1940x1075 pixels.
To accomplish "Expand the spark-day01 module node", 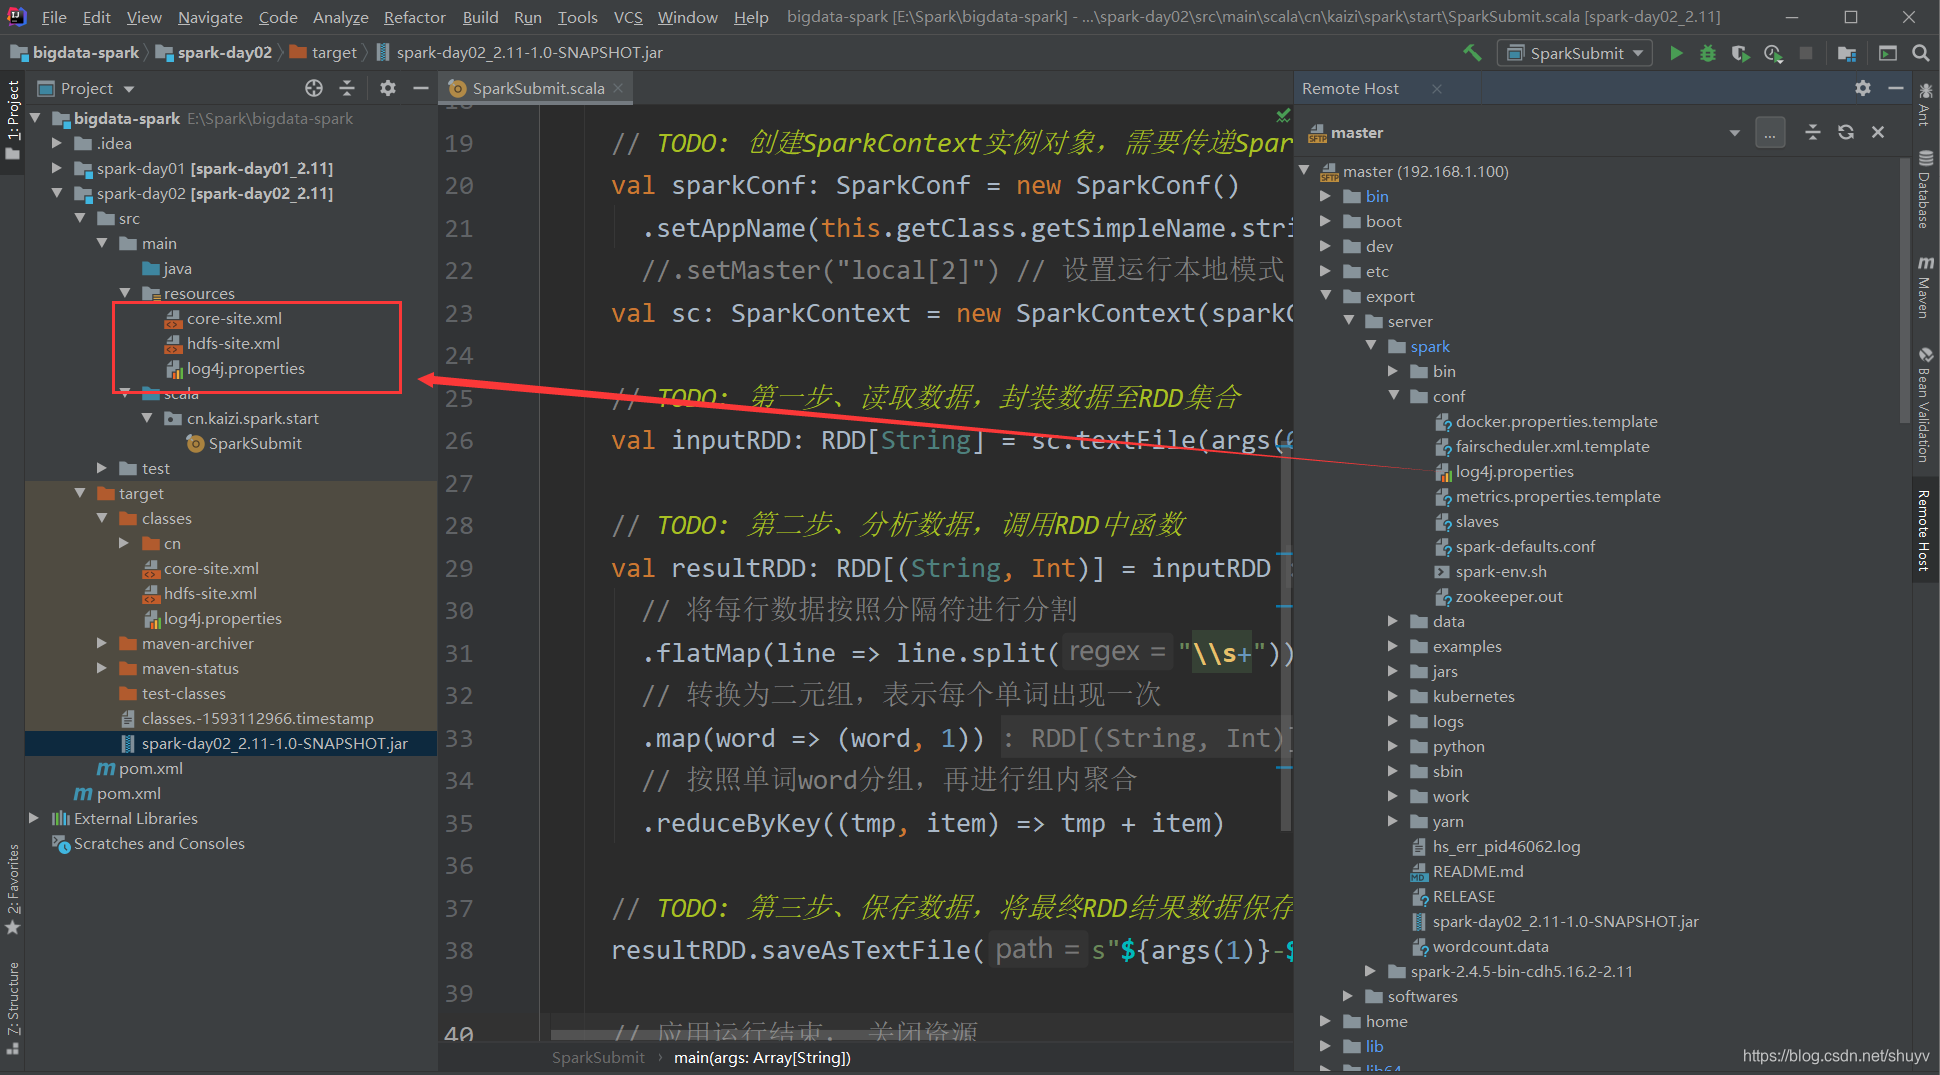I will 57,168.
